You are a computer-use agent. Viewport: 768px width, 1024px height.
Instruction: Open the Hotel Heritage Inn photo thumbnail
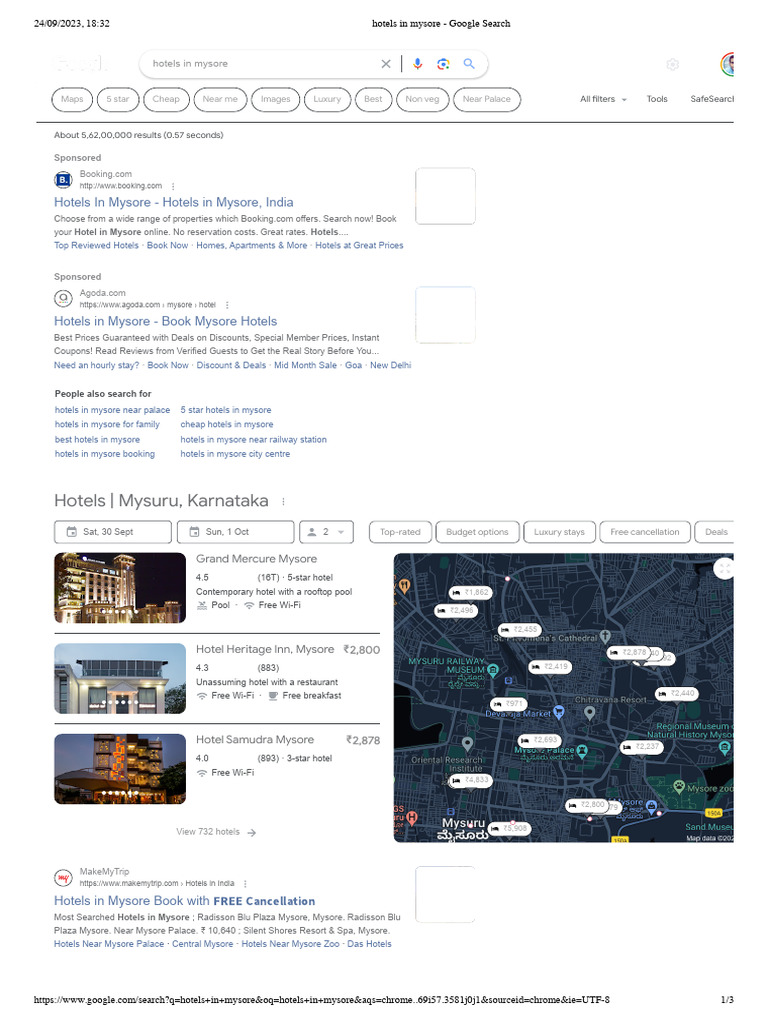pyautogui.click(x=120, y=679)
